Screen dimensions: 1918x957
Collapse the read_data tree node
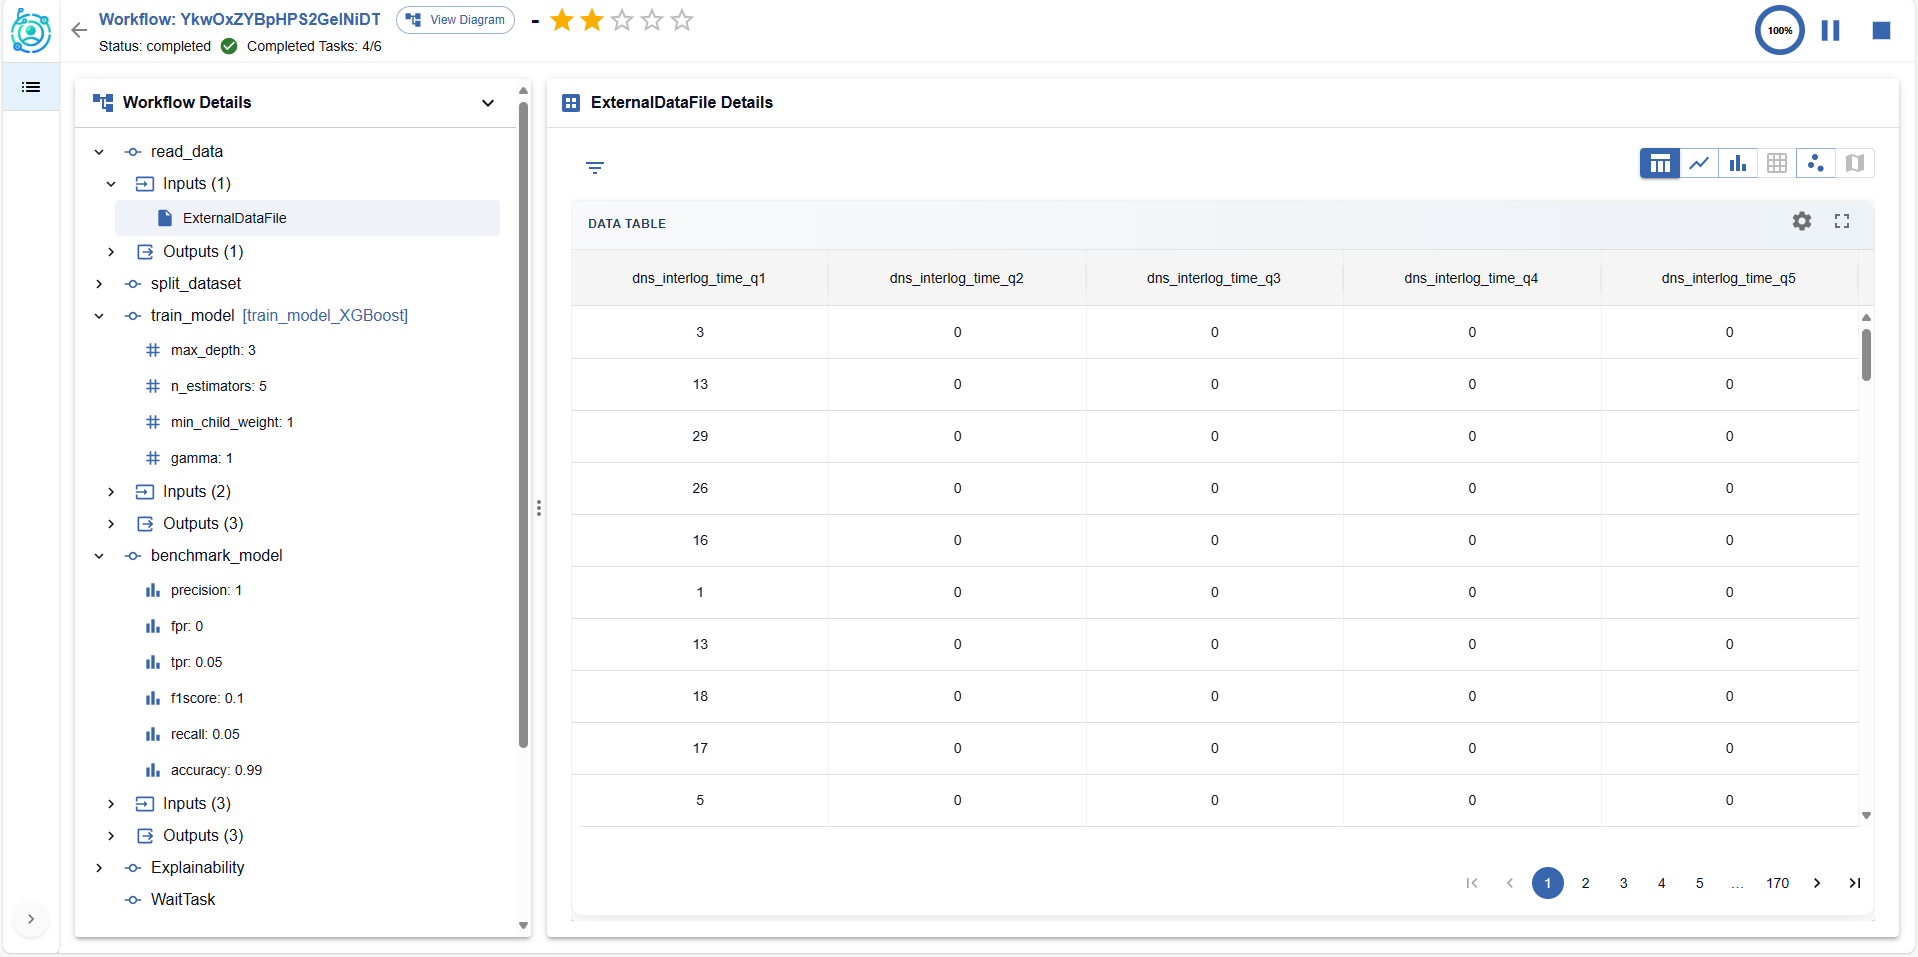[x=99, y=152]
